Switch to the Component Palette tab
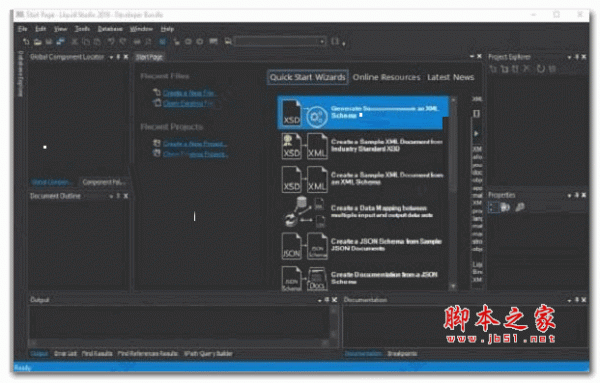The width and height of the screenshot is (600, 383). pos(104,182)
